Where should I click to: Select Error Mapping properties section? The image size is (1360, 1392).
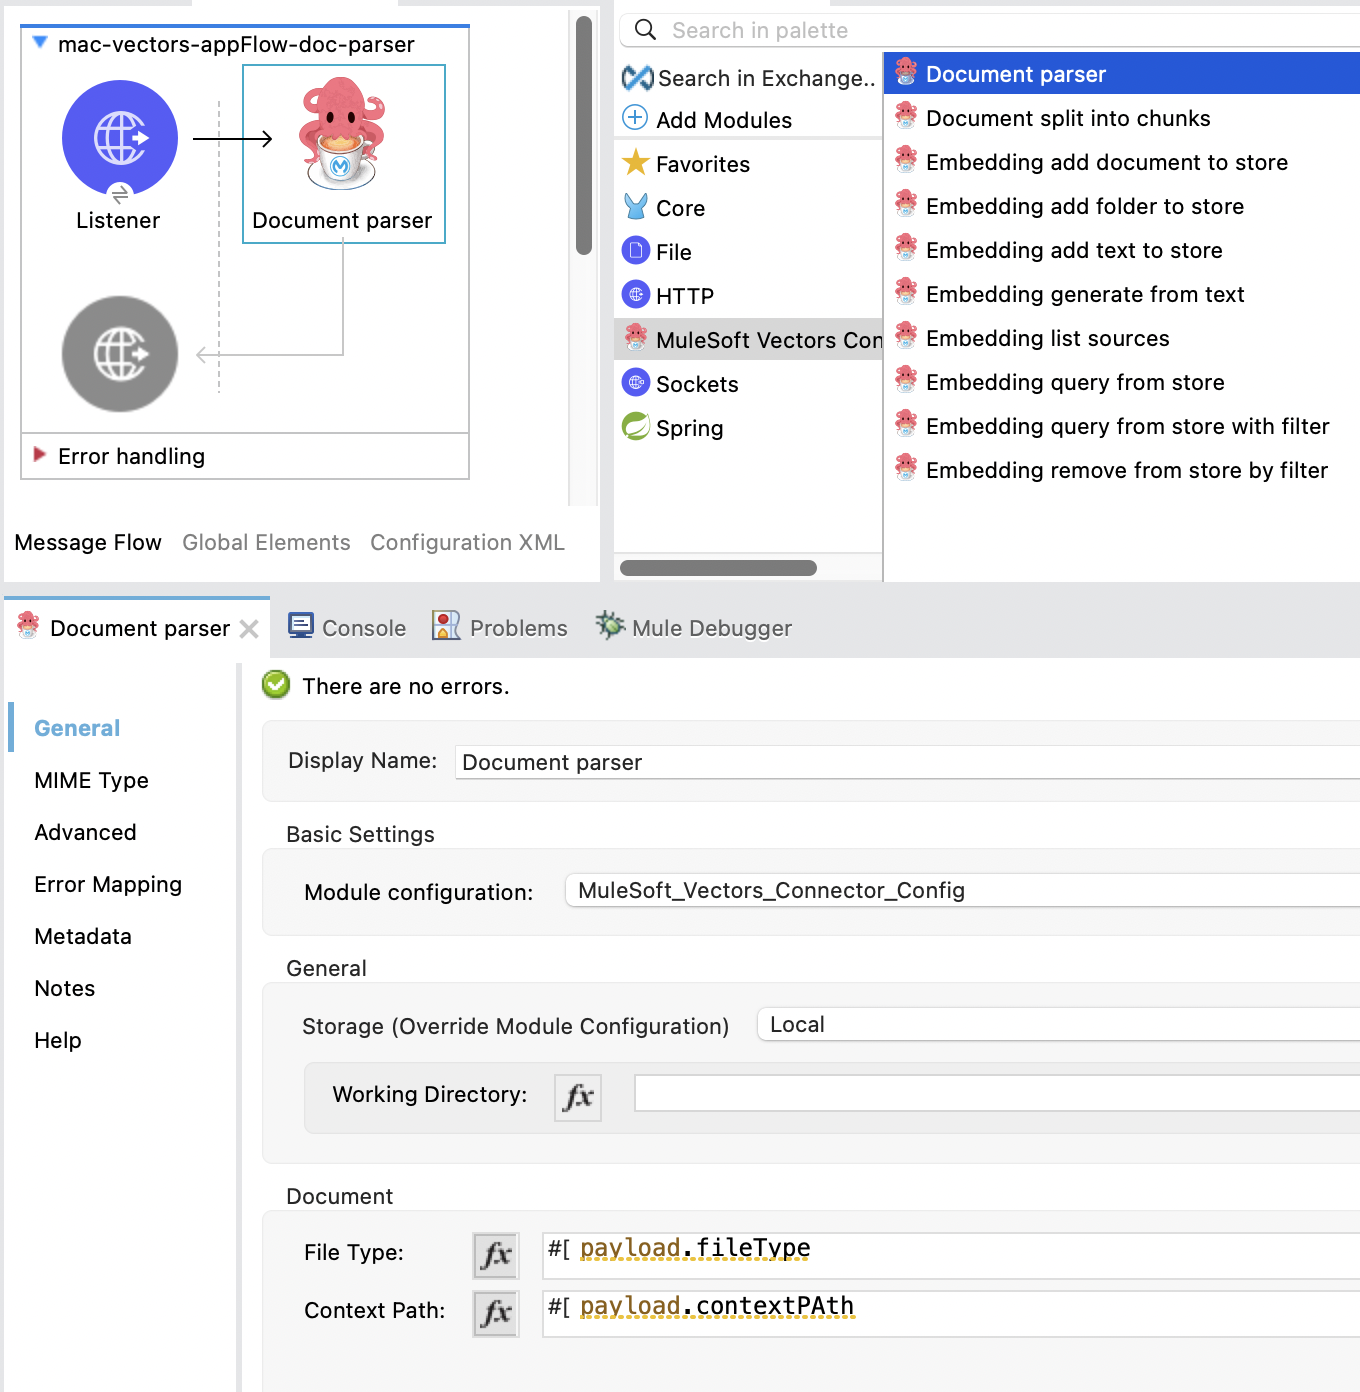pyautogui.click(x=108, y=884)
